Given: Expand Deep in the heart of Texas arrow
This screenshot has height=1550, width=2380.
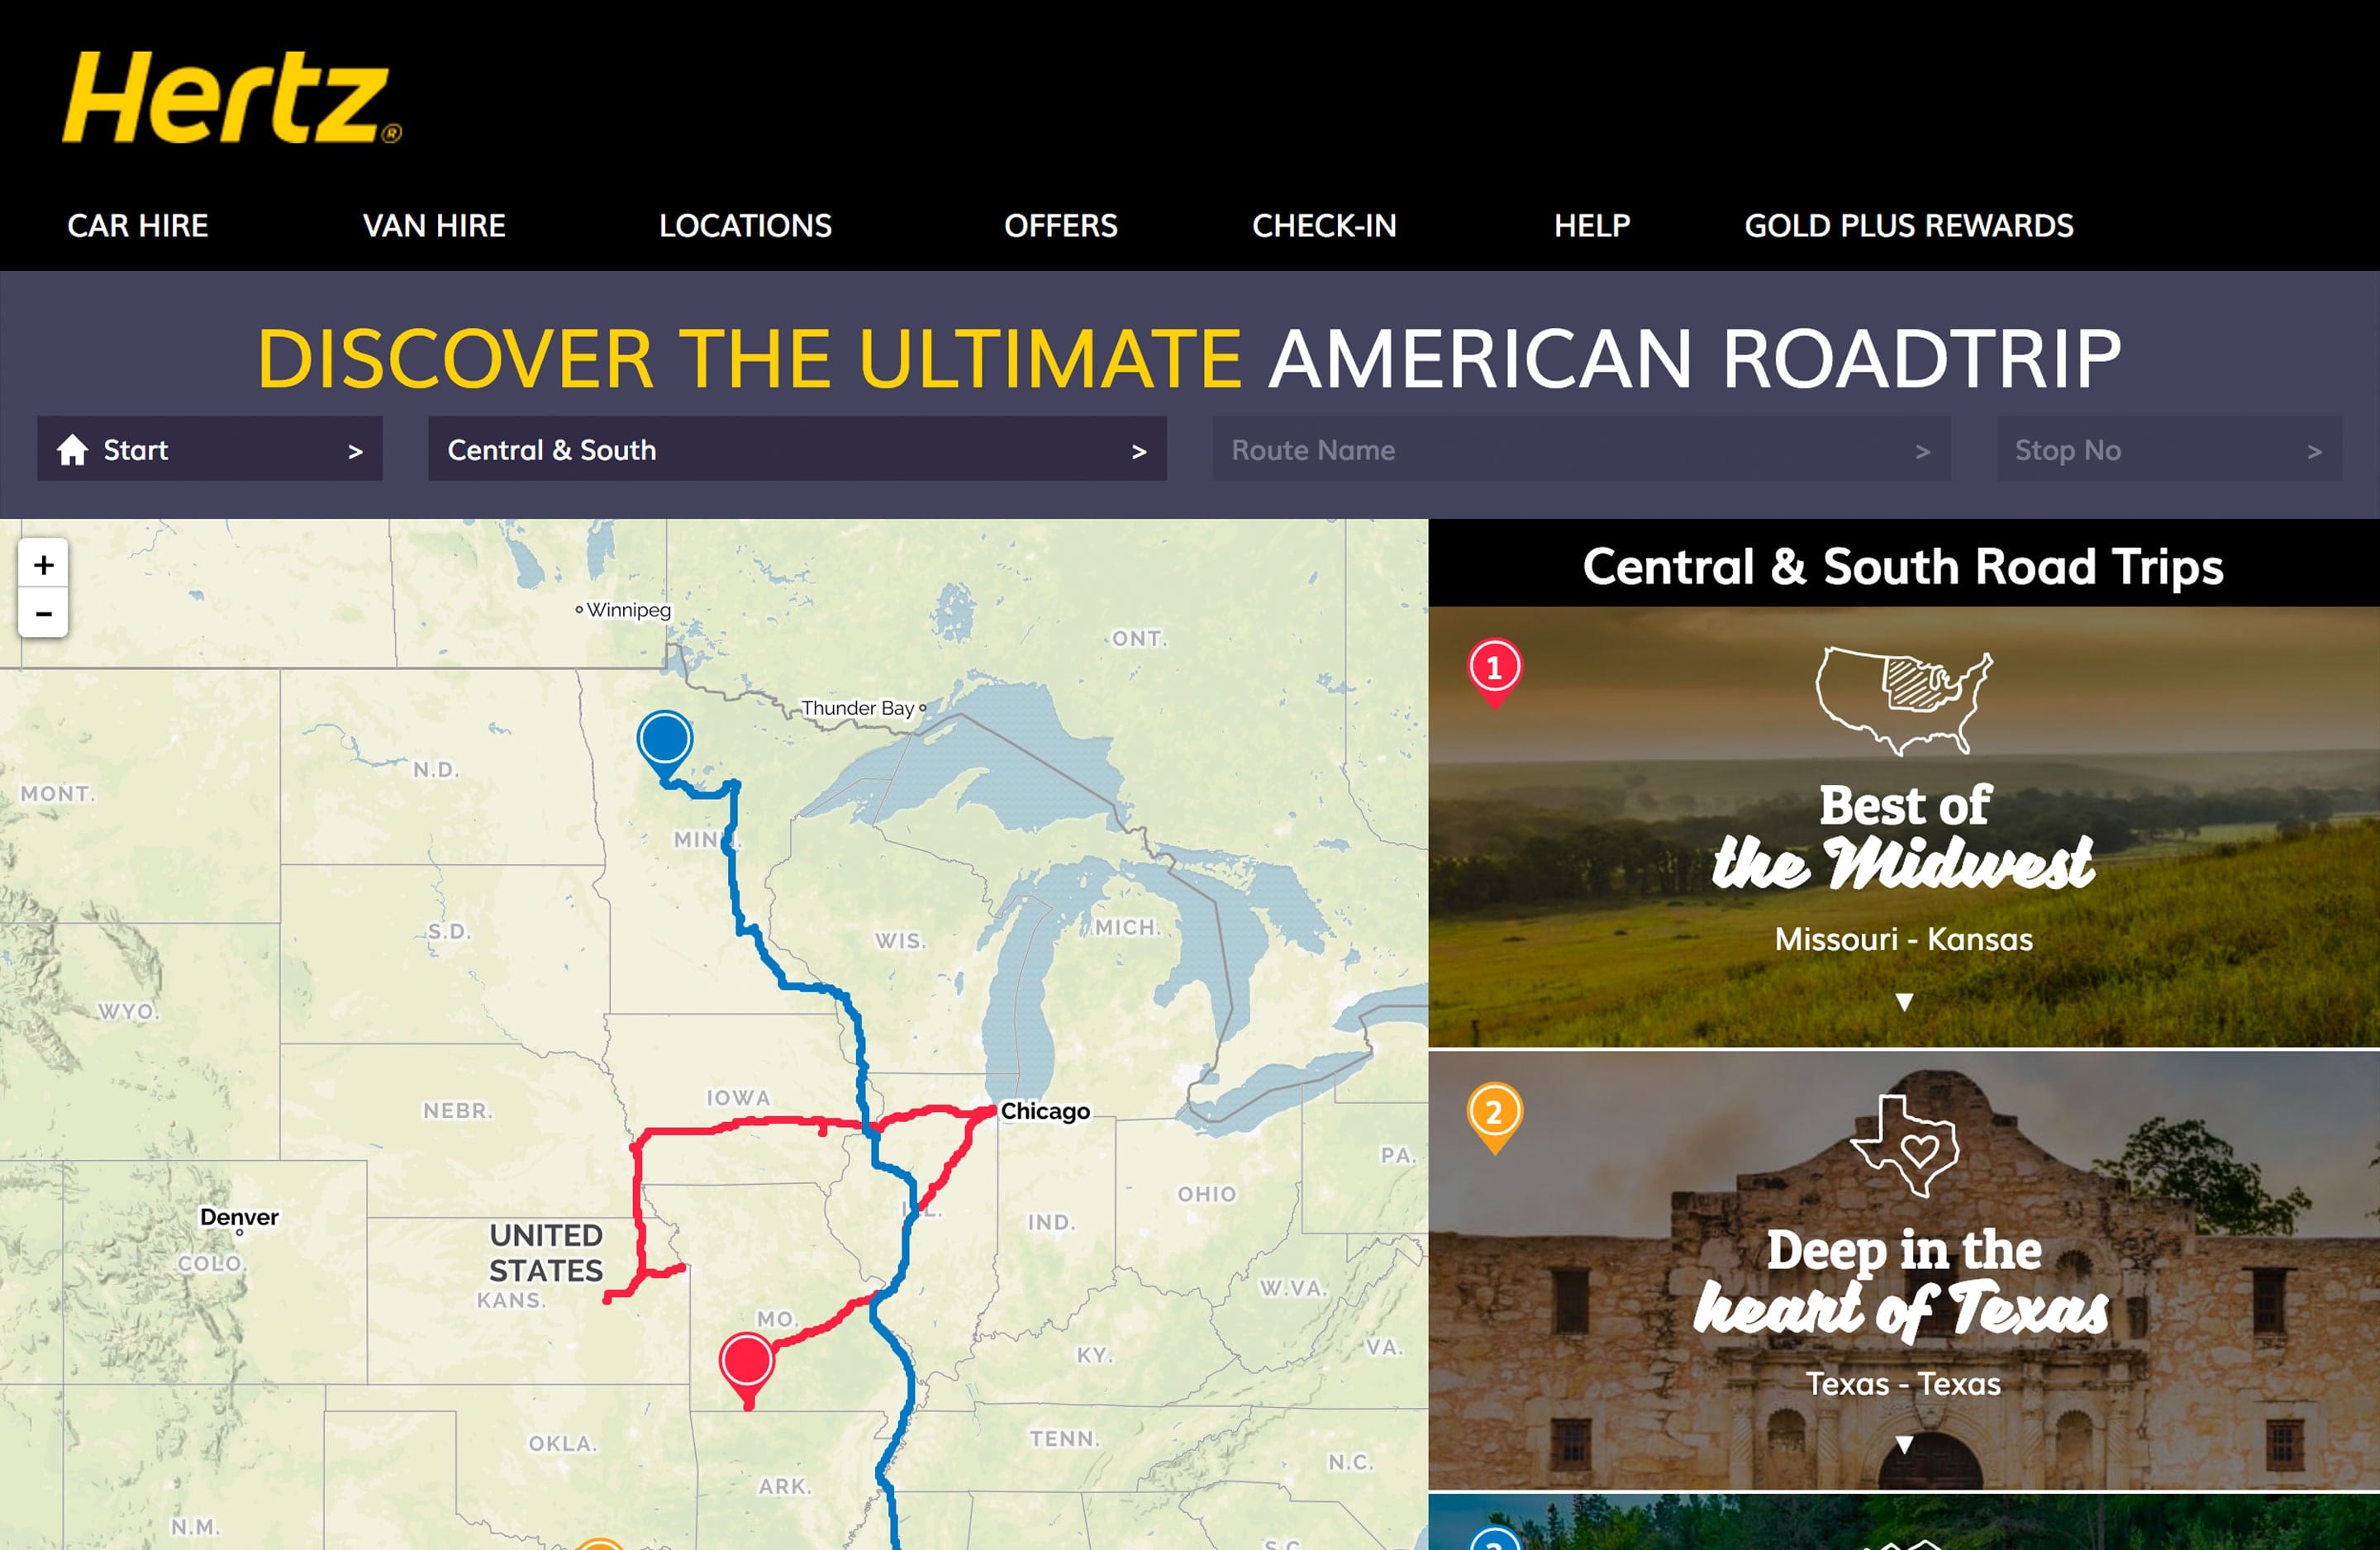Looking at the screenshot, I should 1904,1445.
